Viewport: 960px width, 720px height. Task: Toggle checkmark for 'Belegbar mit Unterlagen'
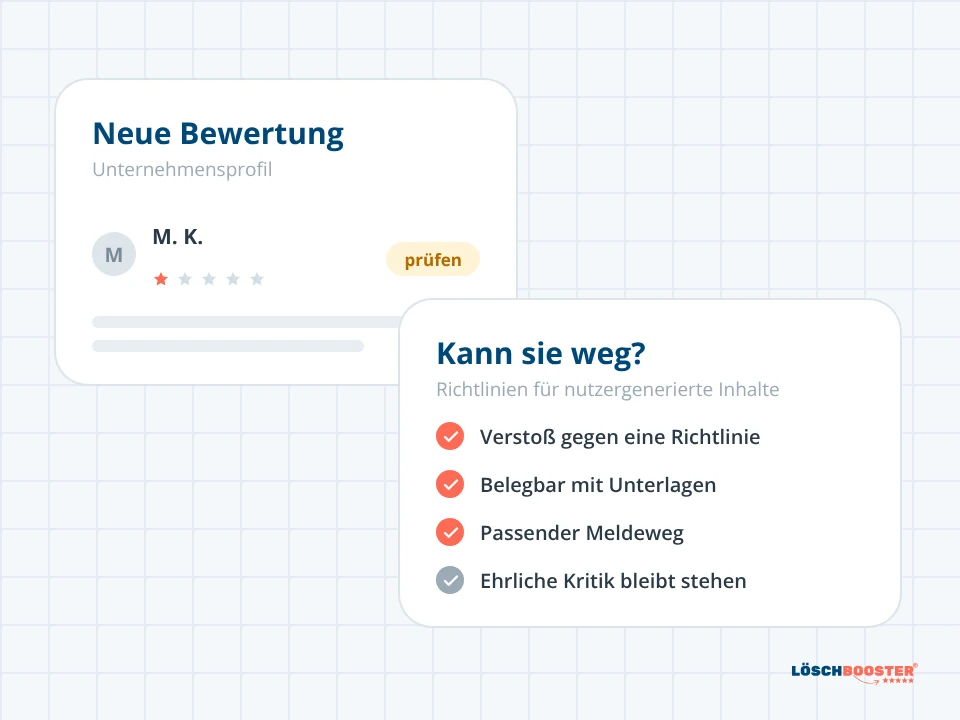(x=450, y=484)
